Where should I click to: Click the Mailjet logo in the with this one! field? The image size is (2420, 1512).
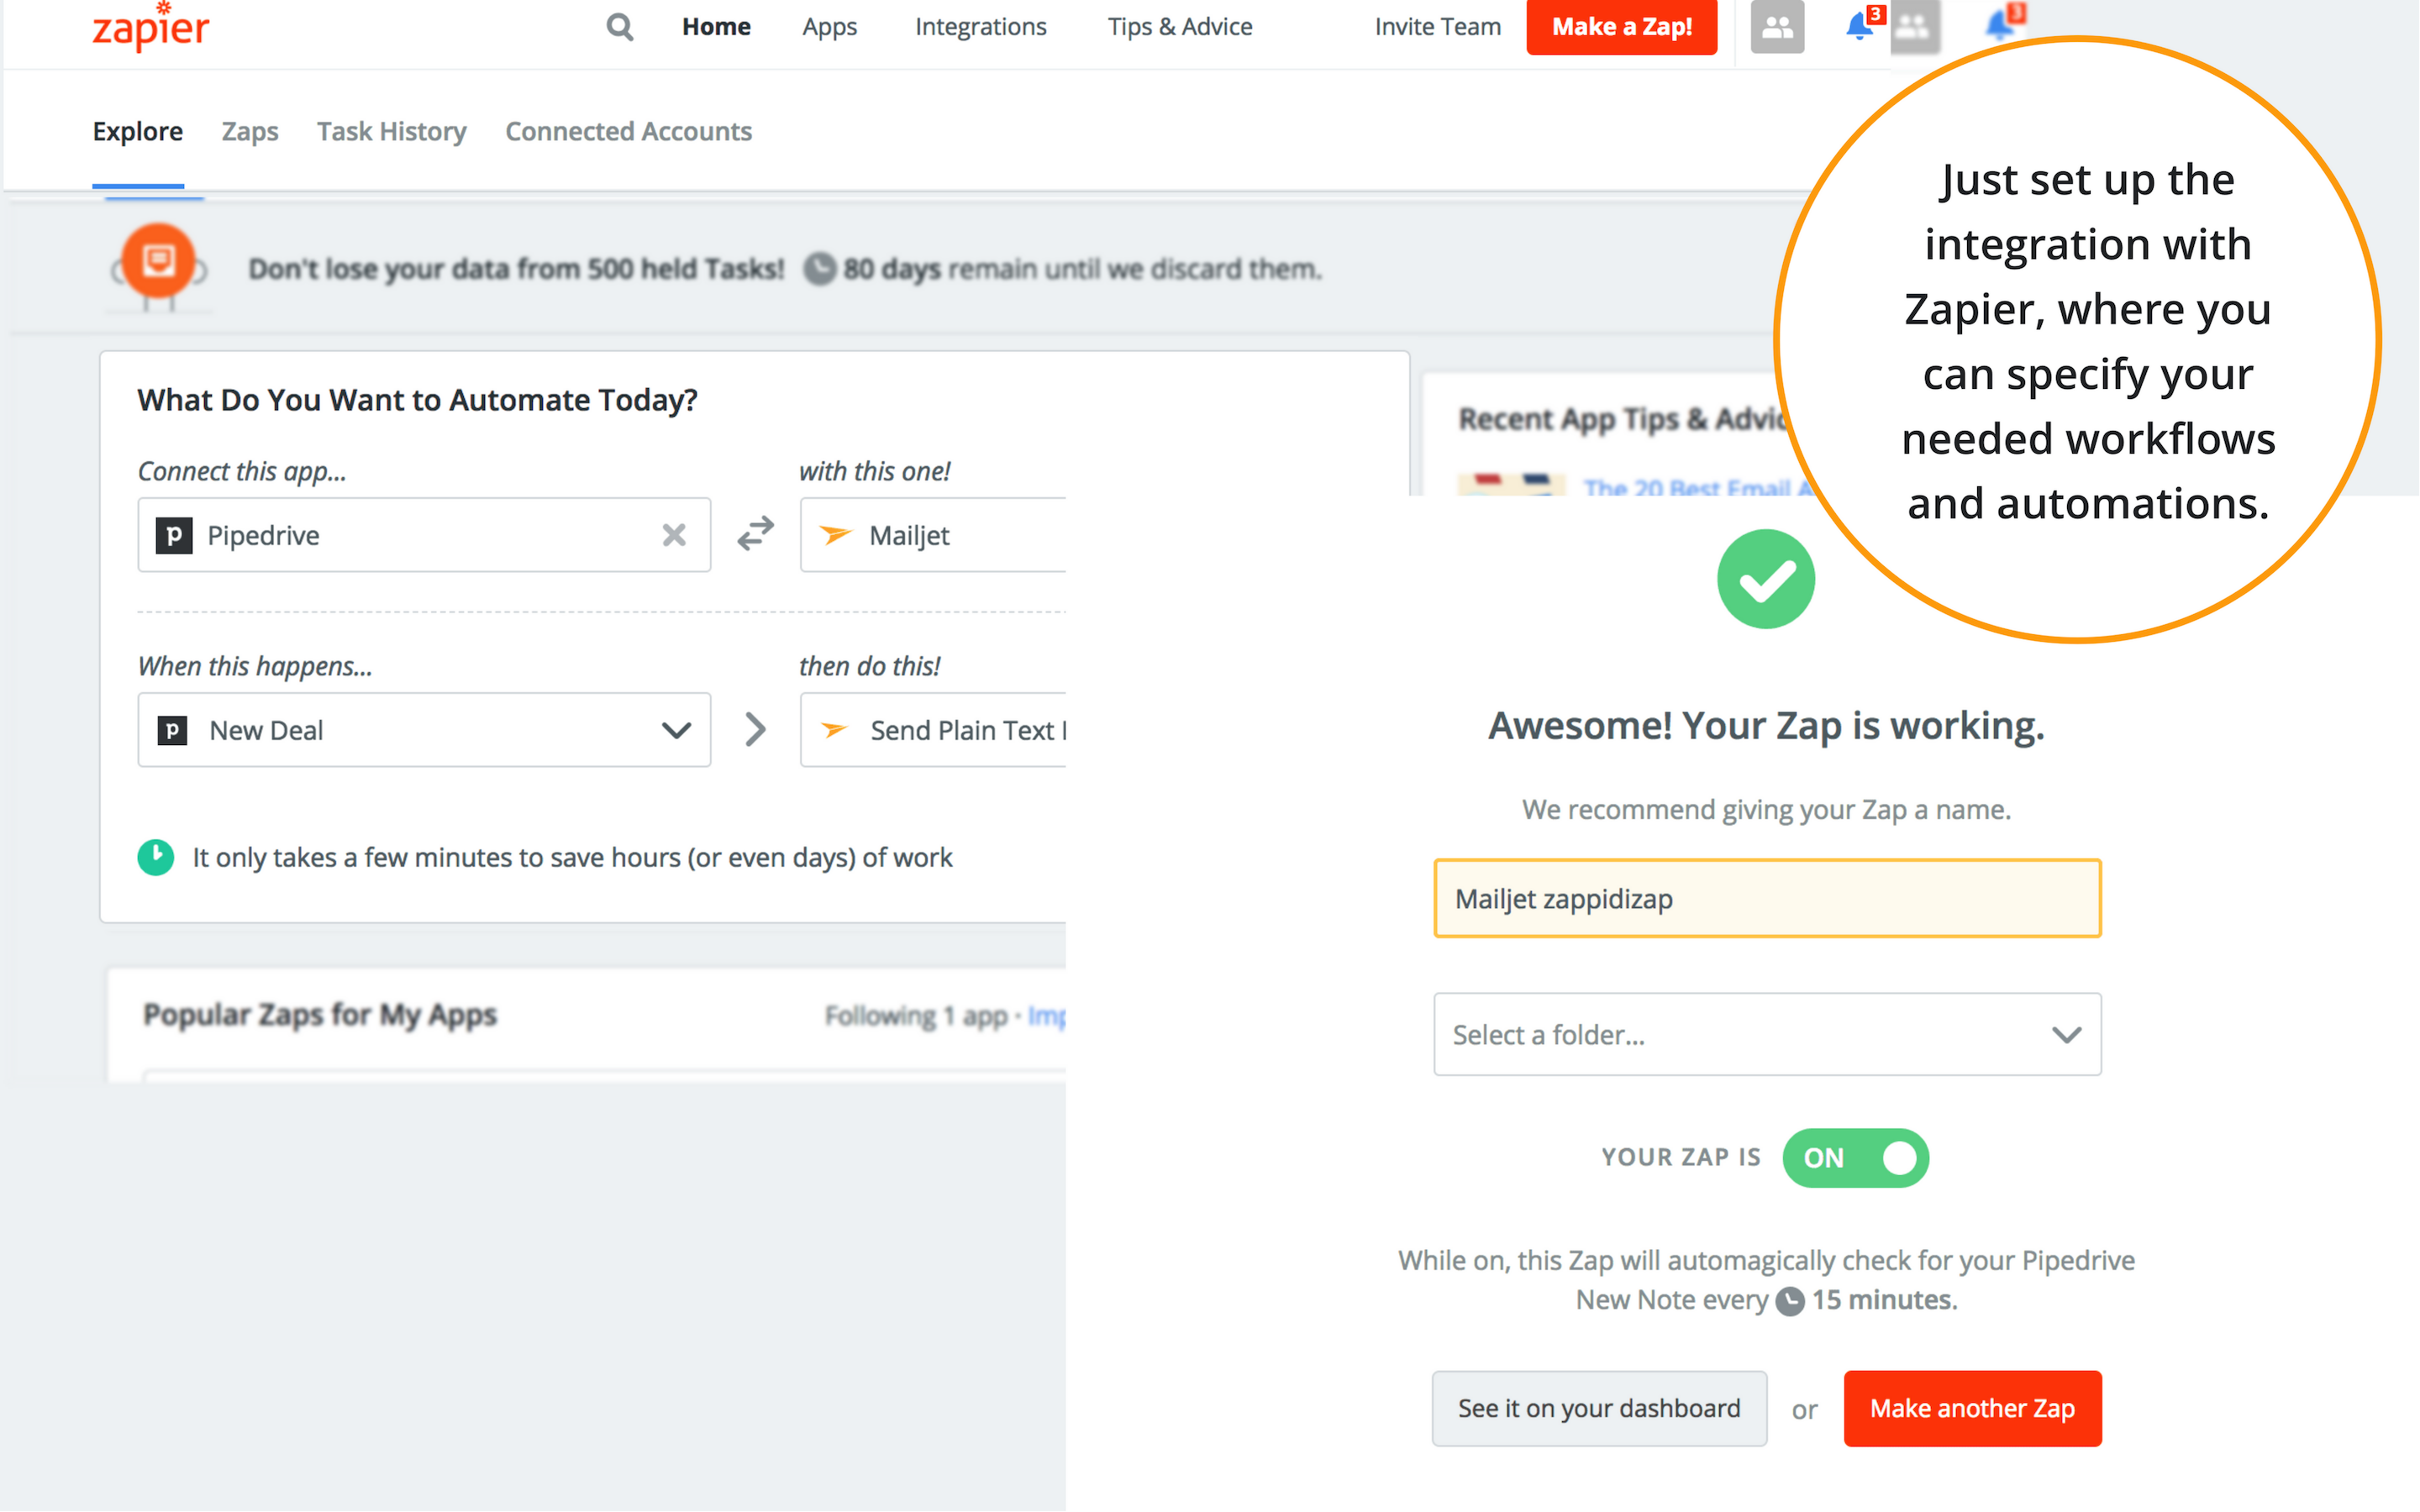point(836,535)
